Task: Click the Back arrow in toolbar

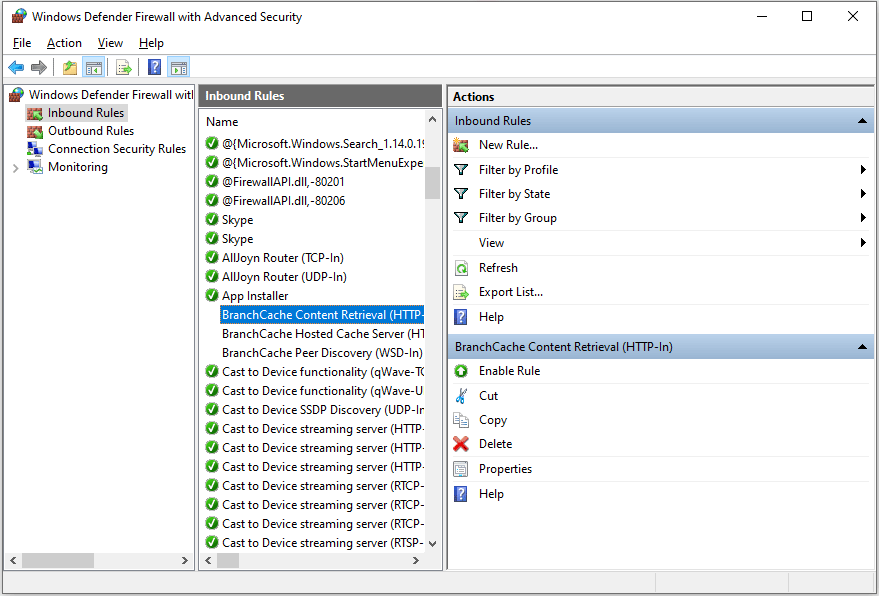Action: click(x=16, y=68)
